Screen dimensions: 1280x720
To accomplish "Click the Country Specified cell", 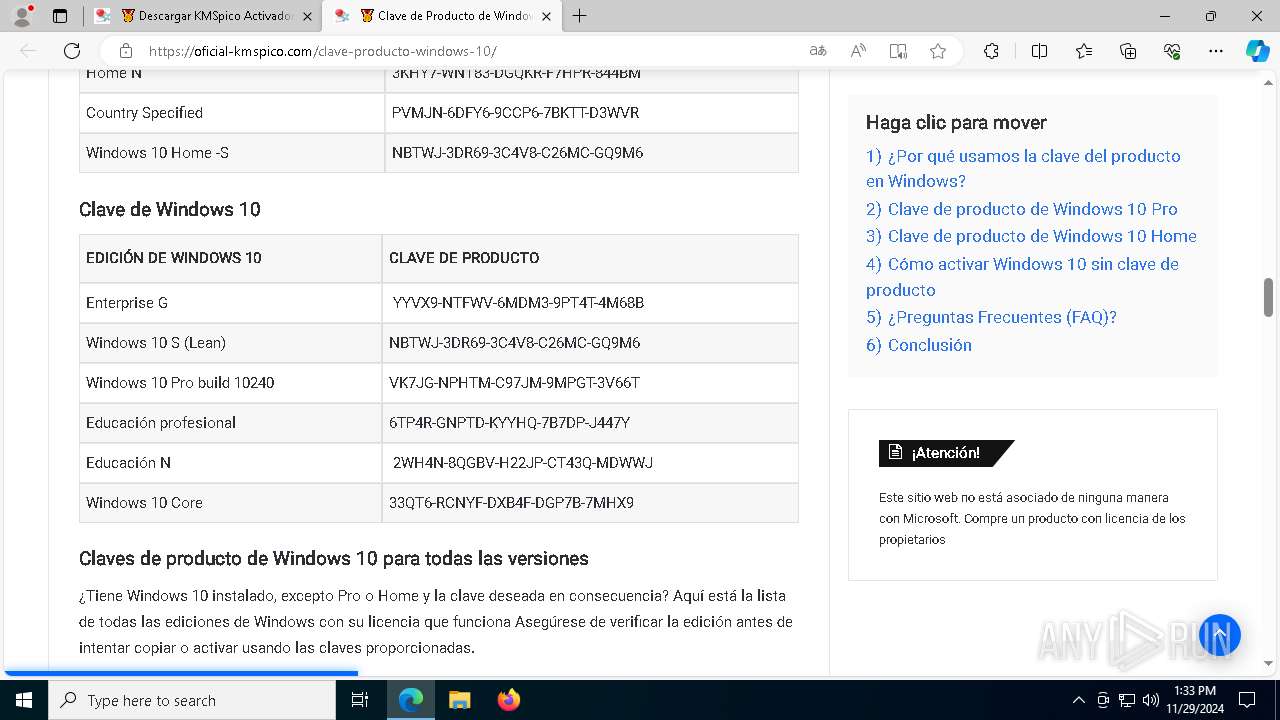I will pyautogui.click(x=232, y=113).
